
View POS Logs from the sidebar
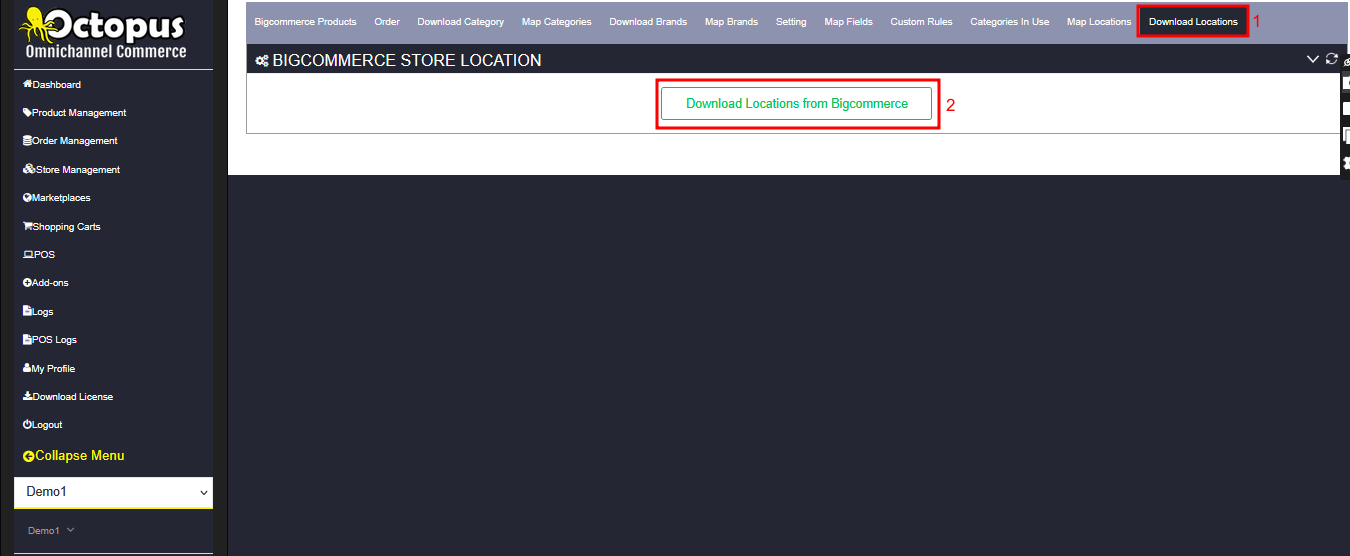point(49,340)
